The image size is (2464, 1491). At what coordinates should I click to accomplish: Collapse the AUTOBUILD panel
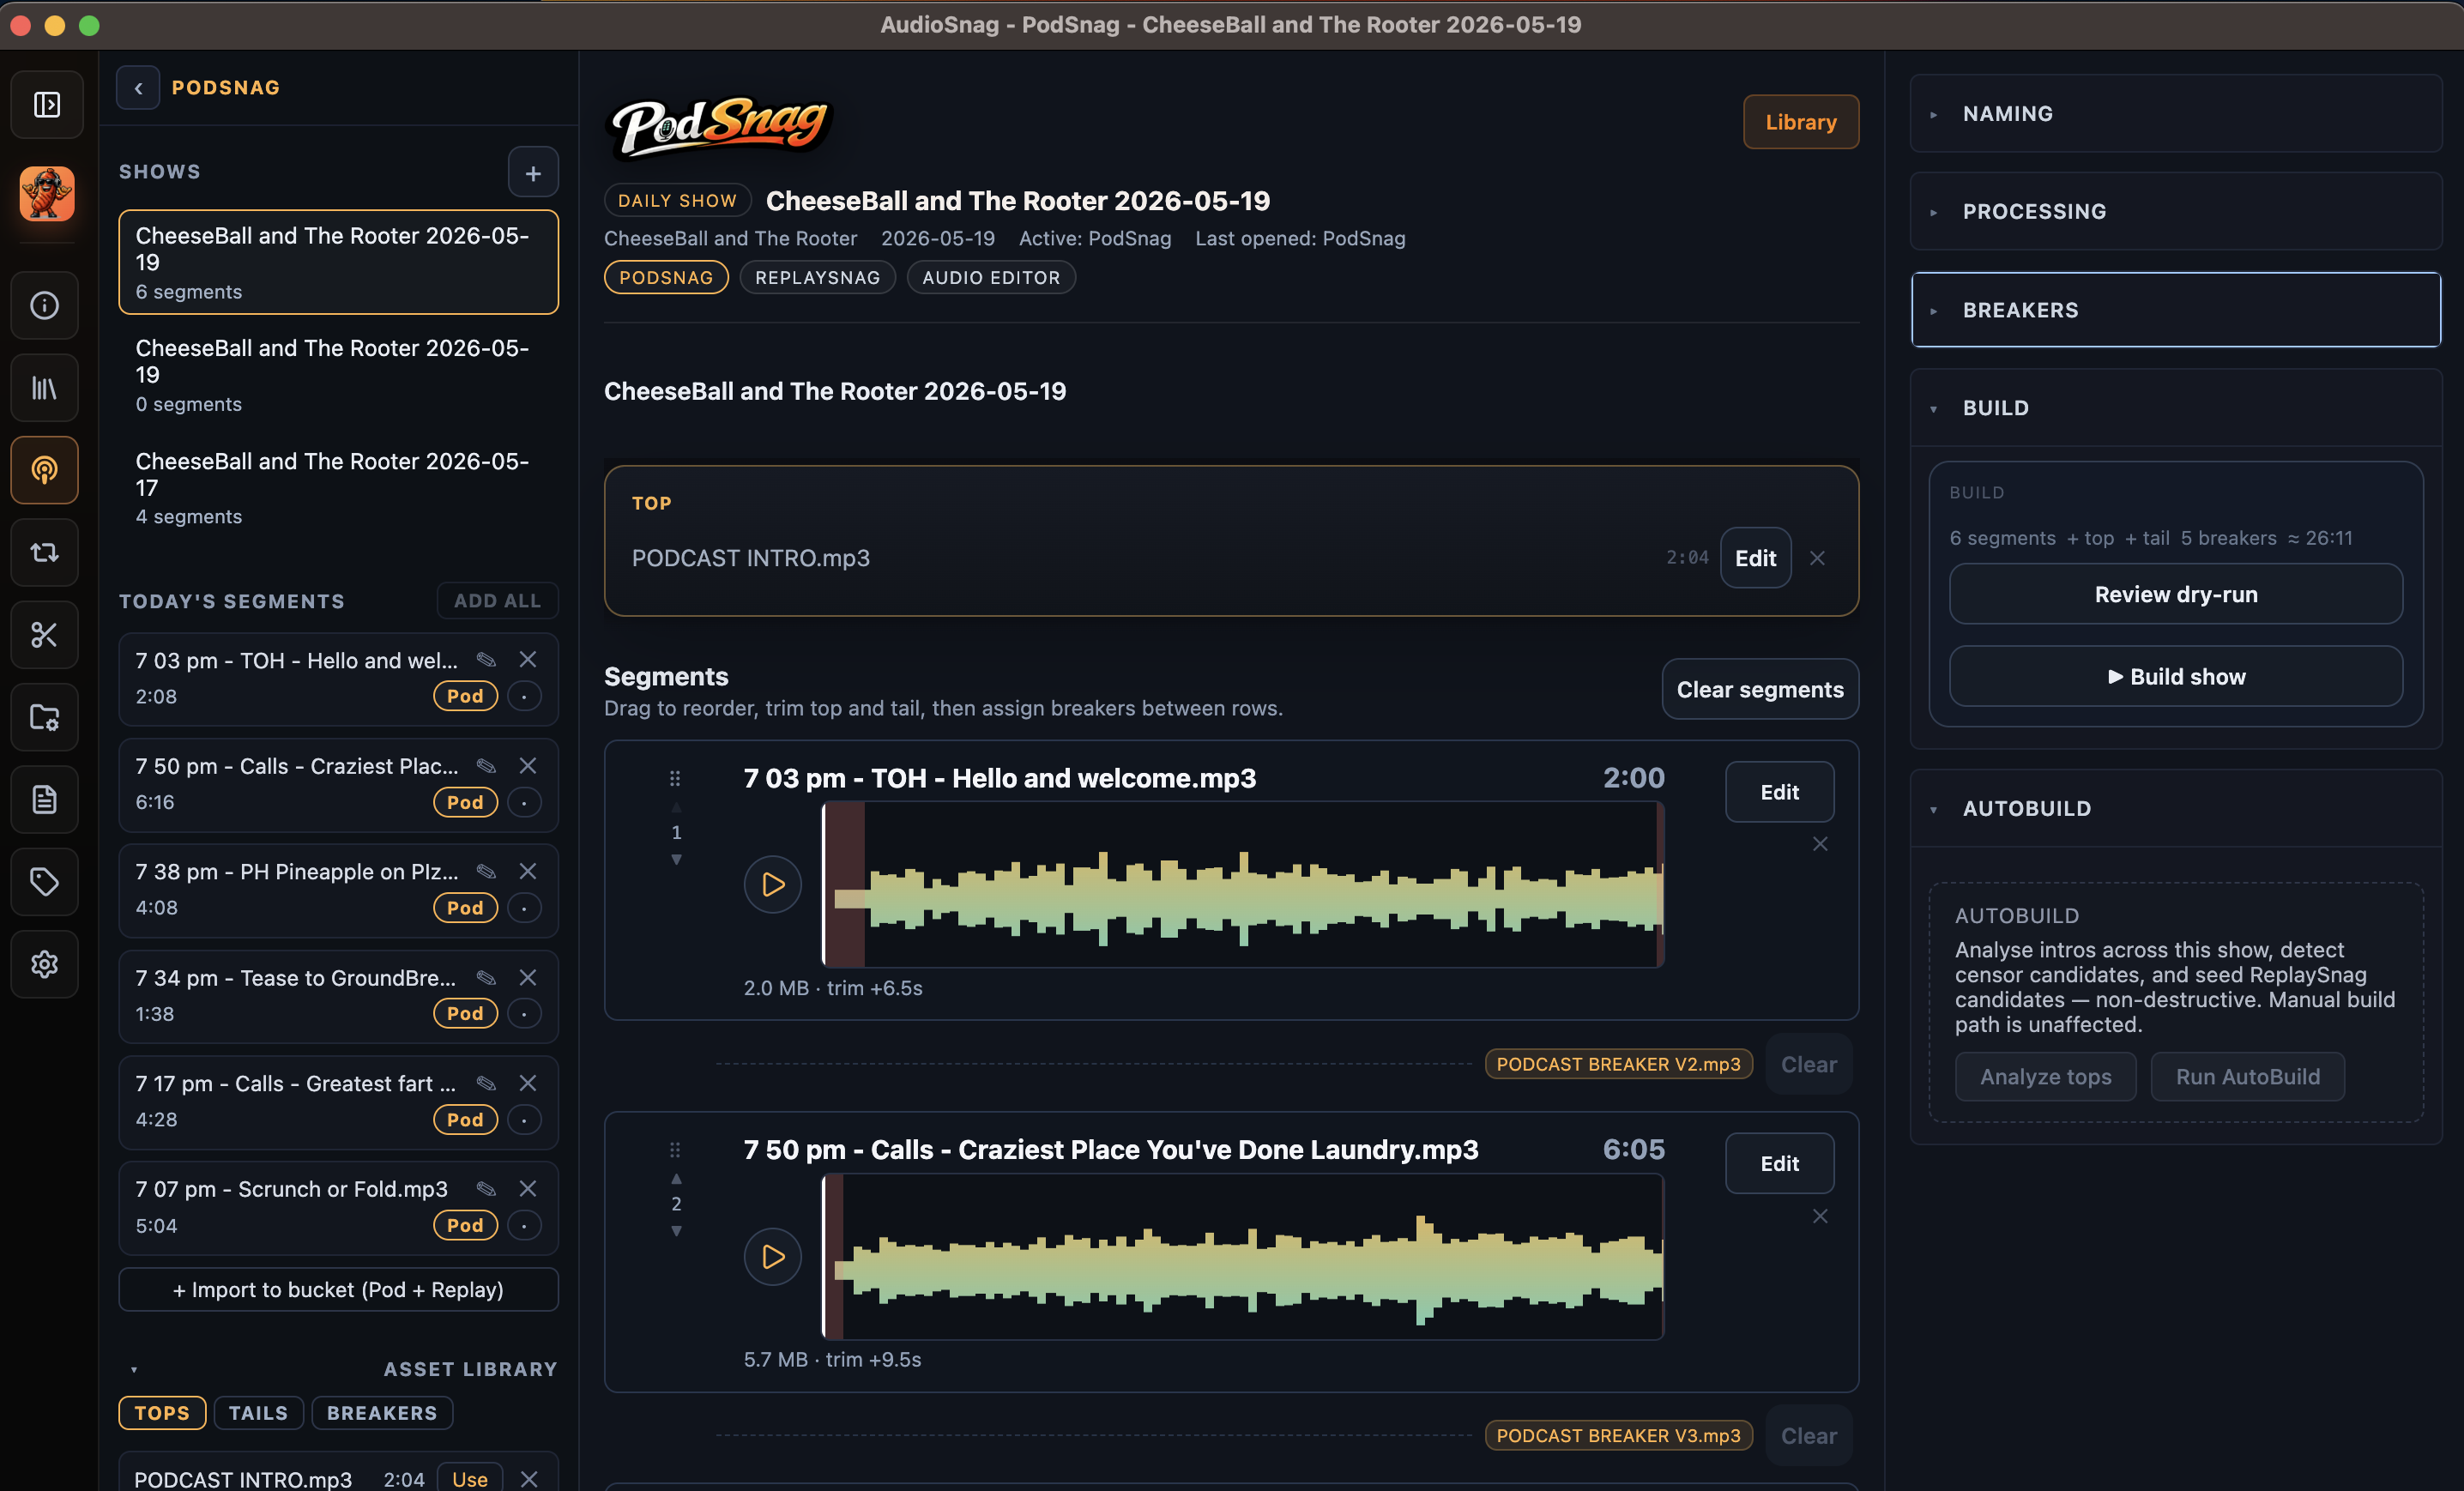2175,808
